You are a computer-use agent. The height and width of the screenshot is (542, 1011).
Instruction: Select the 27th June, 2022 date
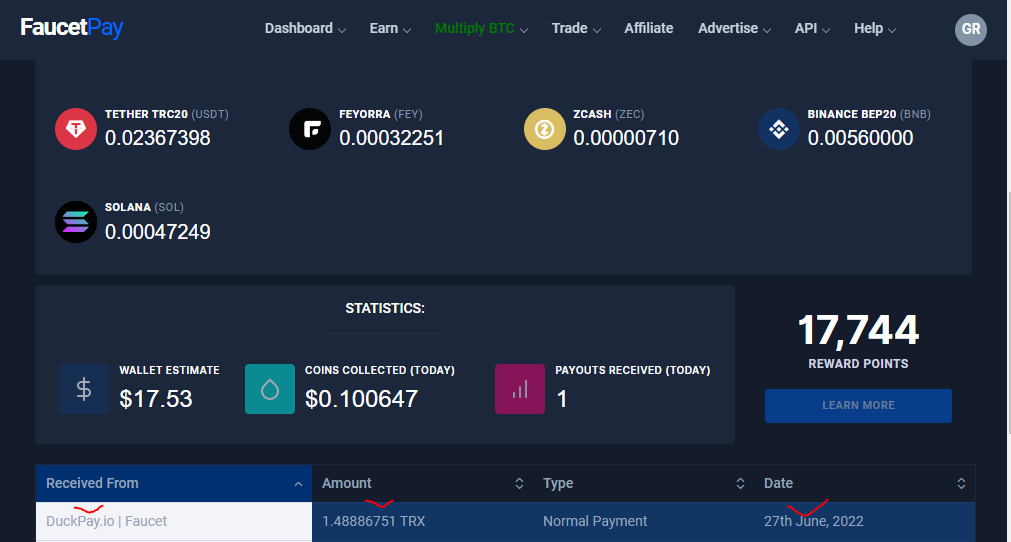pyautogui.click(x=814, y=521)
